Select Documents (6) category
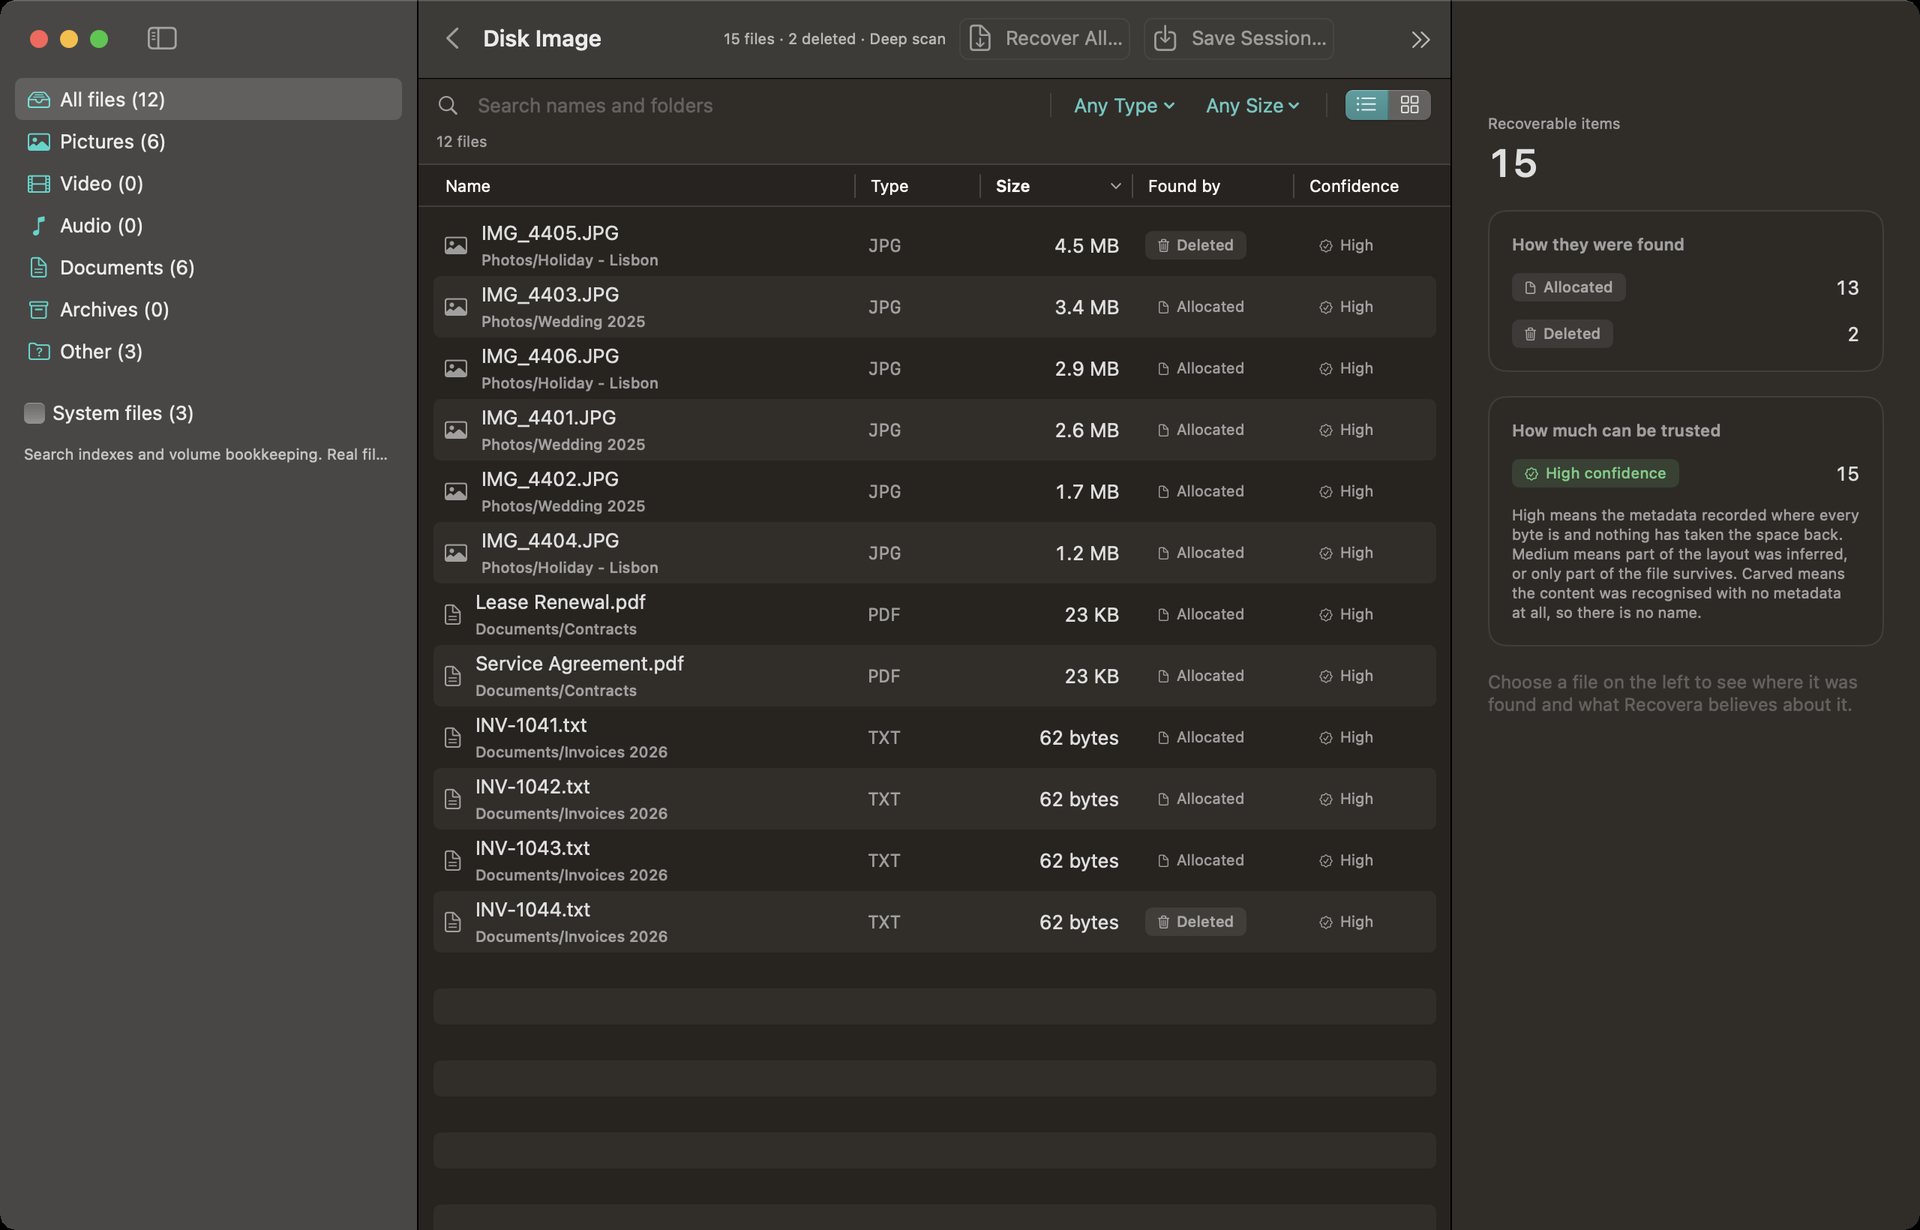The image size is (1920, 1230). click(x=208, y=267)
